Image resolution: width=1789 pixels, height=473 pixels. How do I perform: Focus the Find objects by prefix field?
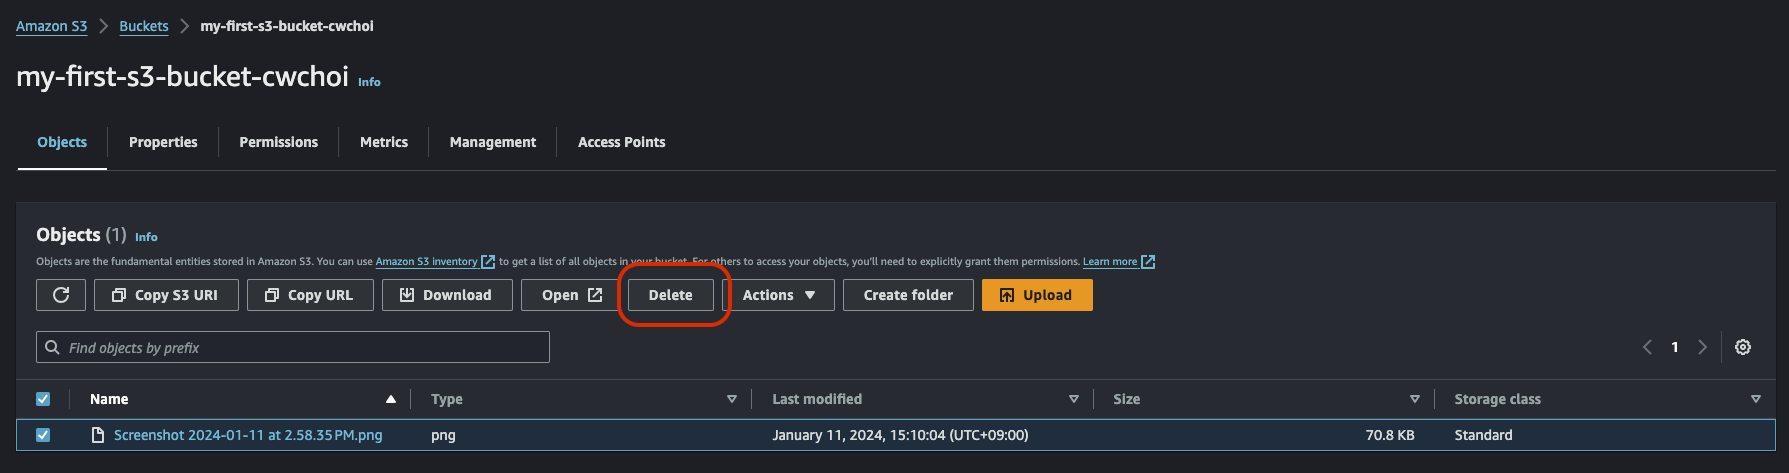point(293,347)
